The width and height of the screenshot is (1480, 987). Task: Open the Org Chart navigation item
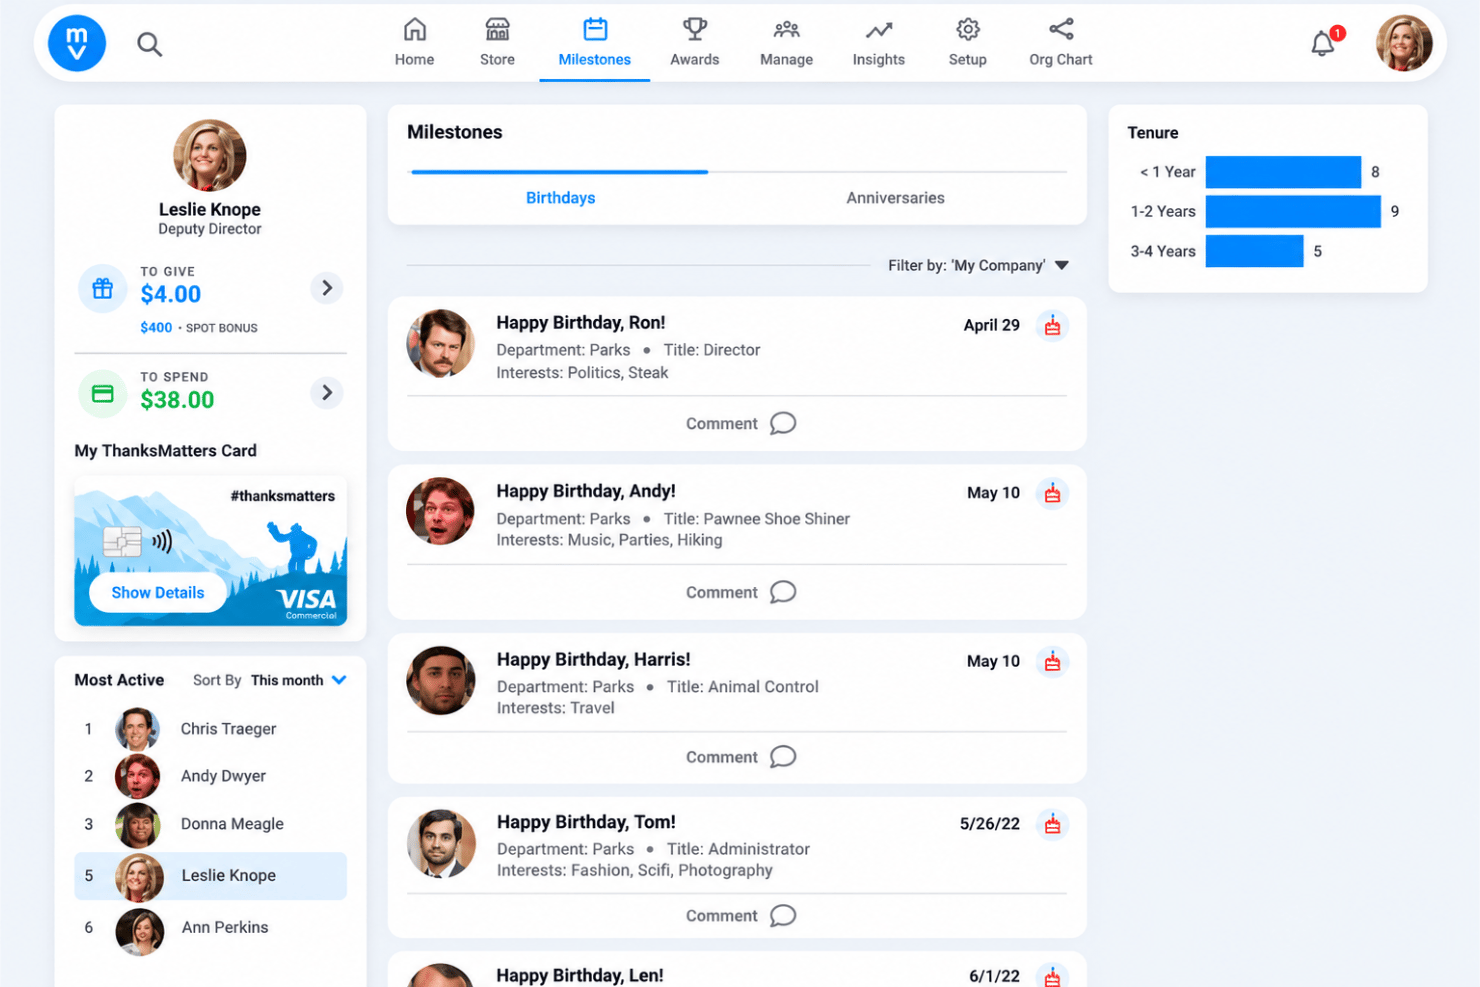[x=1061, y=43]
